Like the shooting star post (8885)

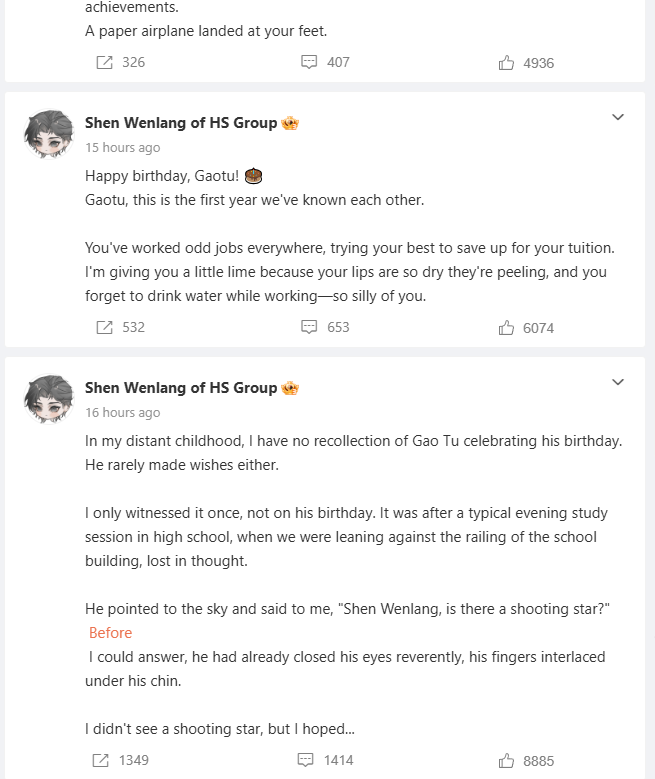(526, 761)
